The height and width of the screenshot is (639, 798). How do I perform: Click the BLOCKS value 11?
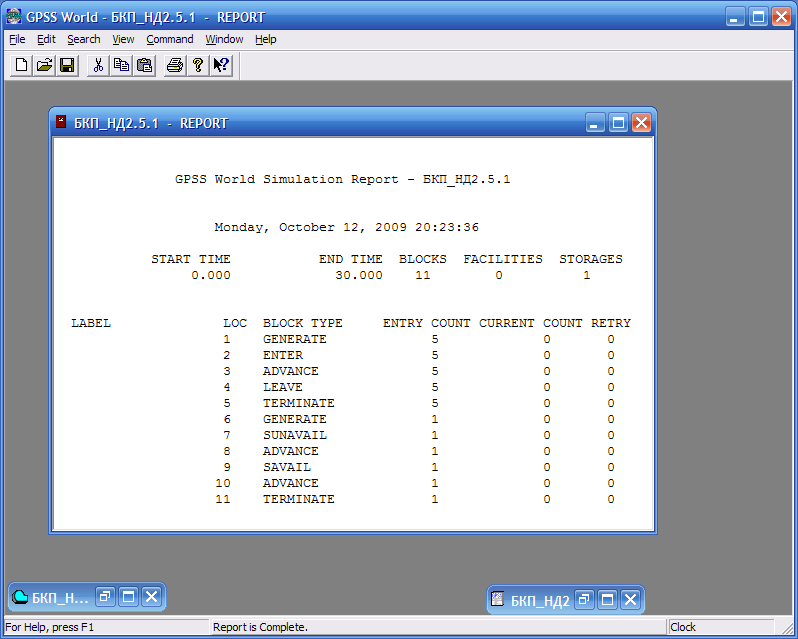[x=422, y=275]
